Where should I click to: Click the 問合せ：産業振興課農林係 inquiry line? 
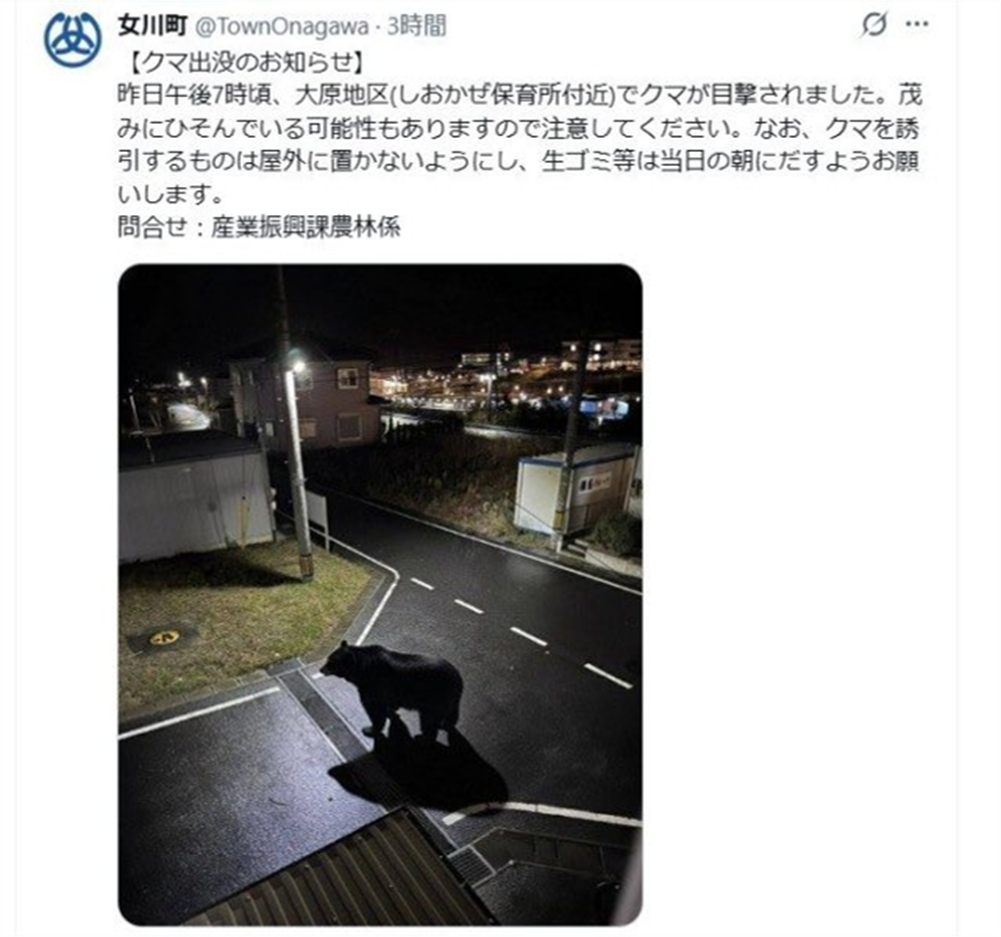(259, 227)
